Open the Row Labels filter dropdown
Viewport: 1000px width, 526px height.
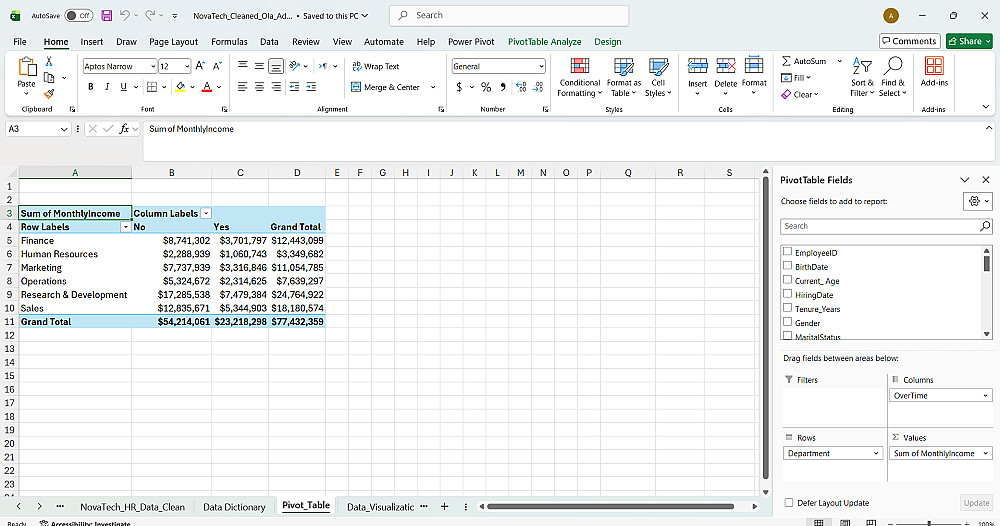click(x=126, y=227)
